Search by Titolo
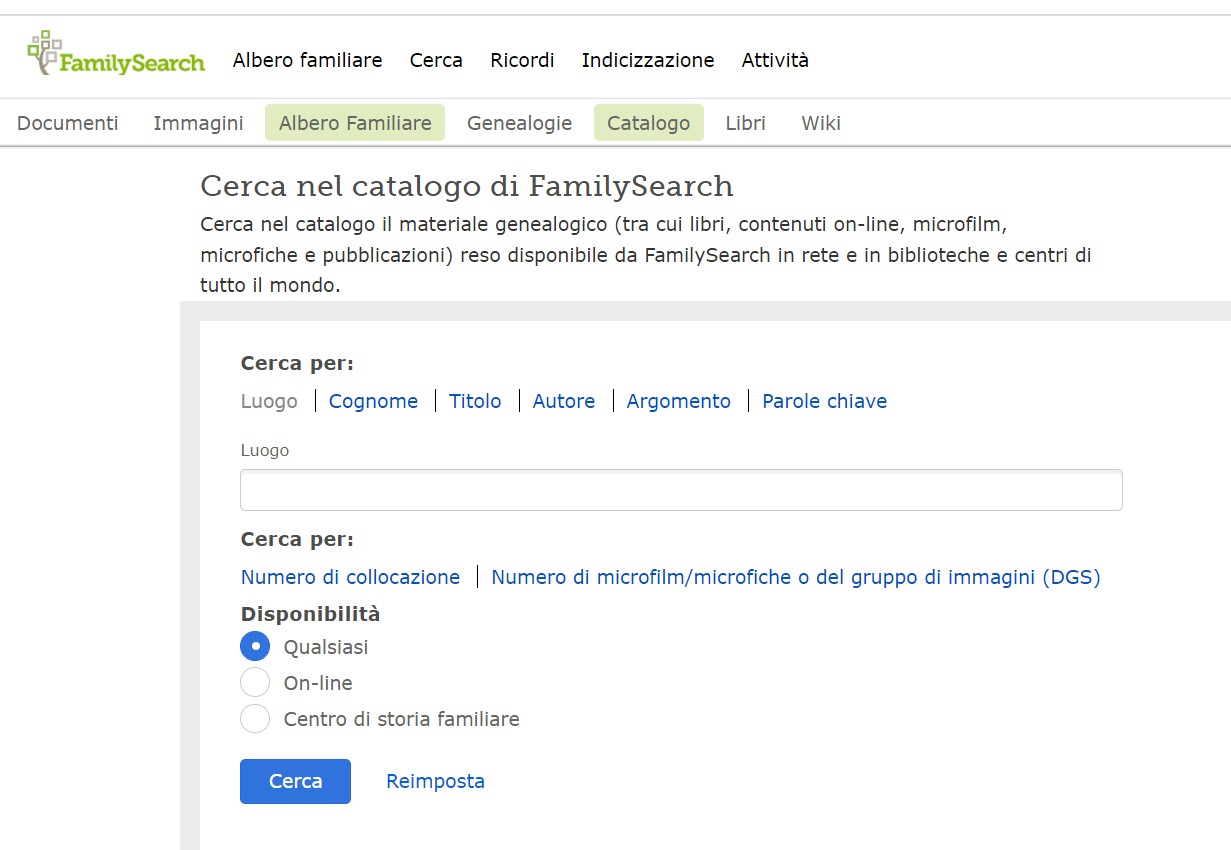Viewport: 1231px width, 850px height. point(475,401)
